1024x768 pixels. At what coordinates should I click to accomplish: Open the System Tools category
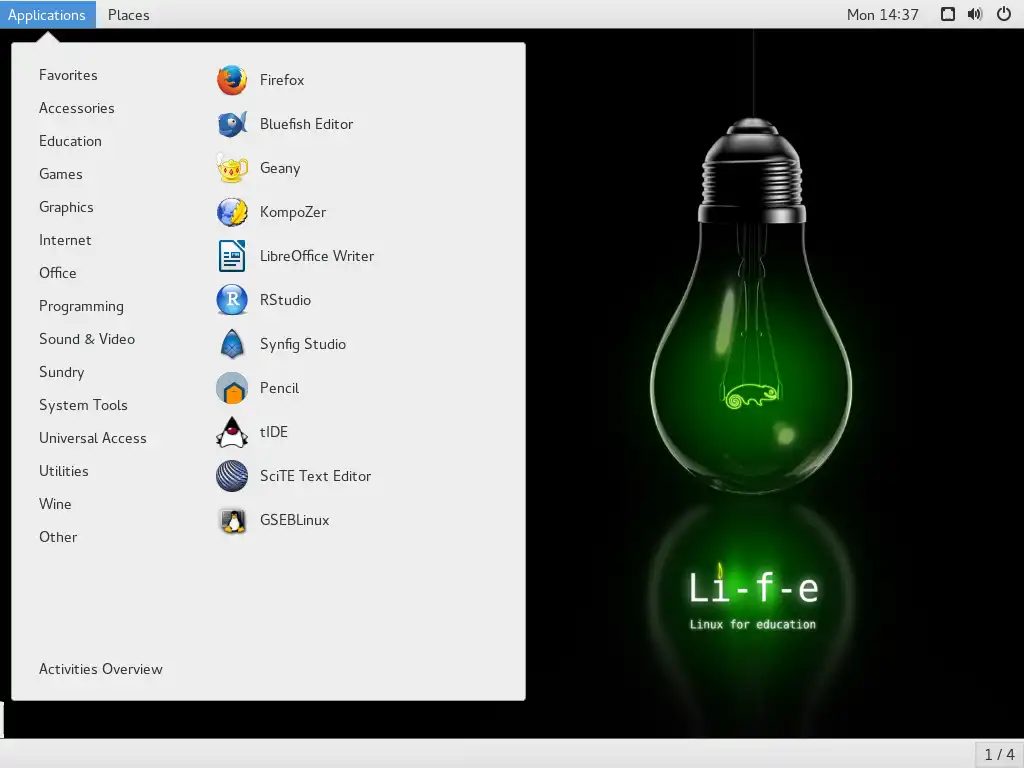pyautogui.click(x=83, y=405)
